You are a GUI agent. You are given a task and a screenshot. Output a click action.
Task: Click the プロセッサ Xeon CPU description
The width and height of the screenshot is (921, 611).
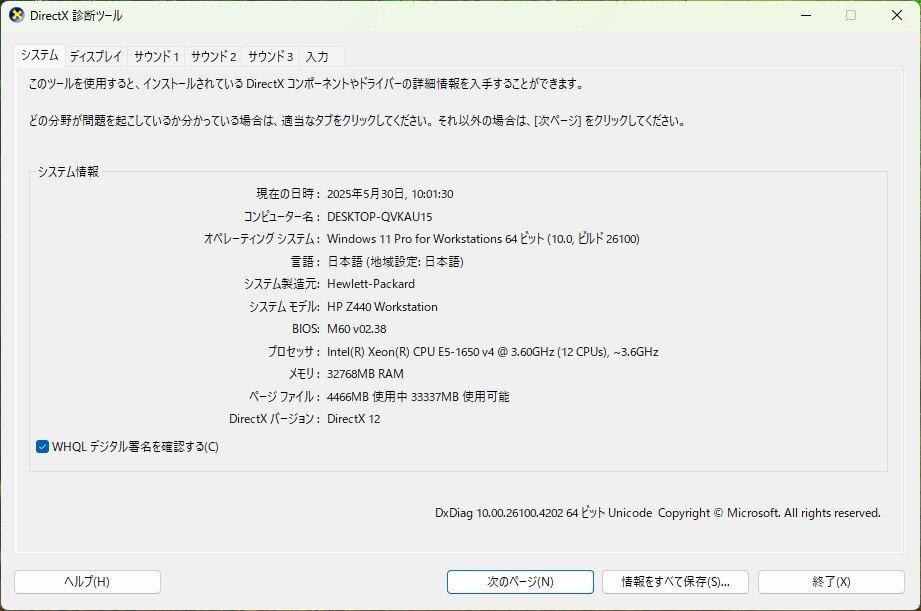coord(491,351)
